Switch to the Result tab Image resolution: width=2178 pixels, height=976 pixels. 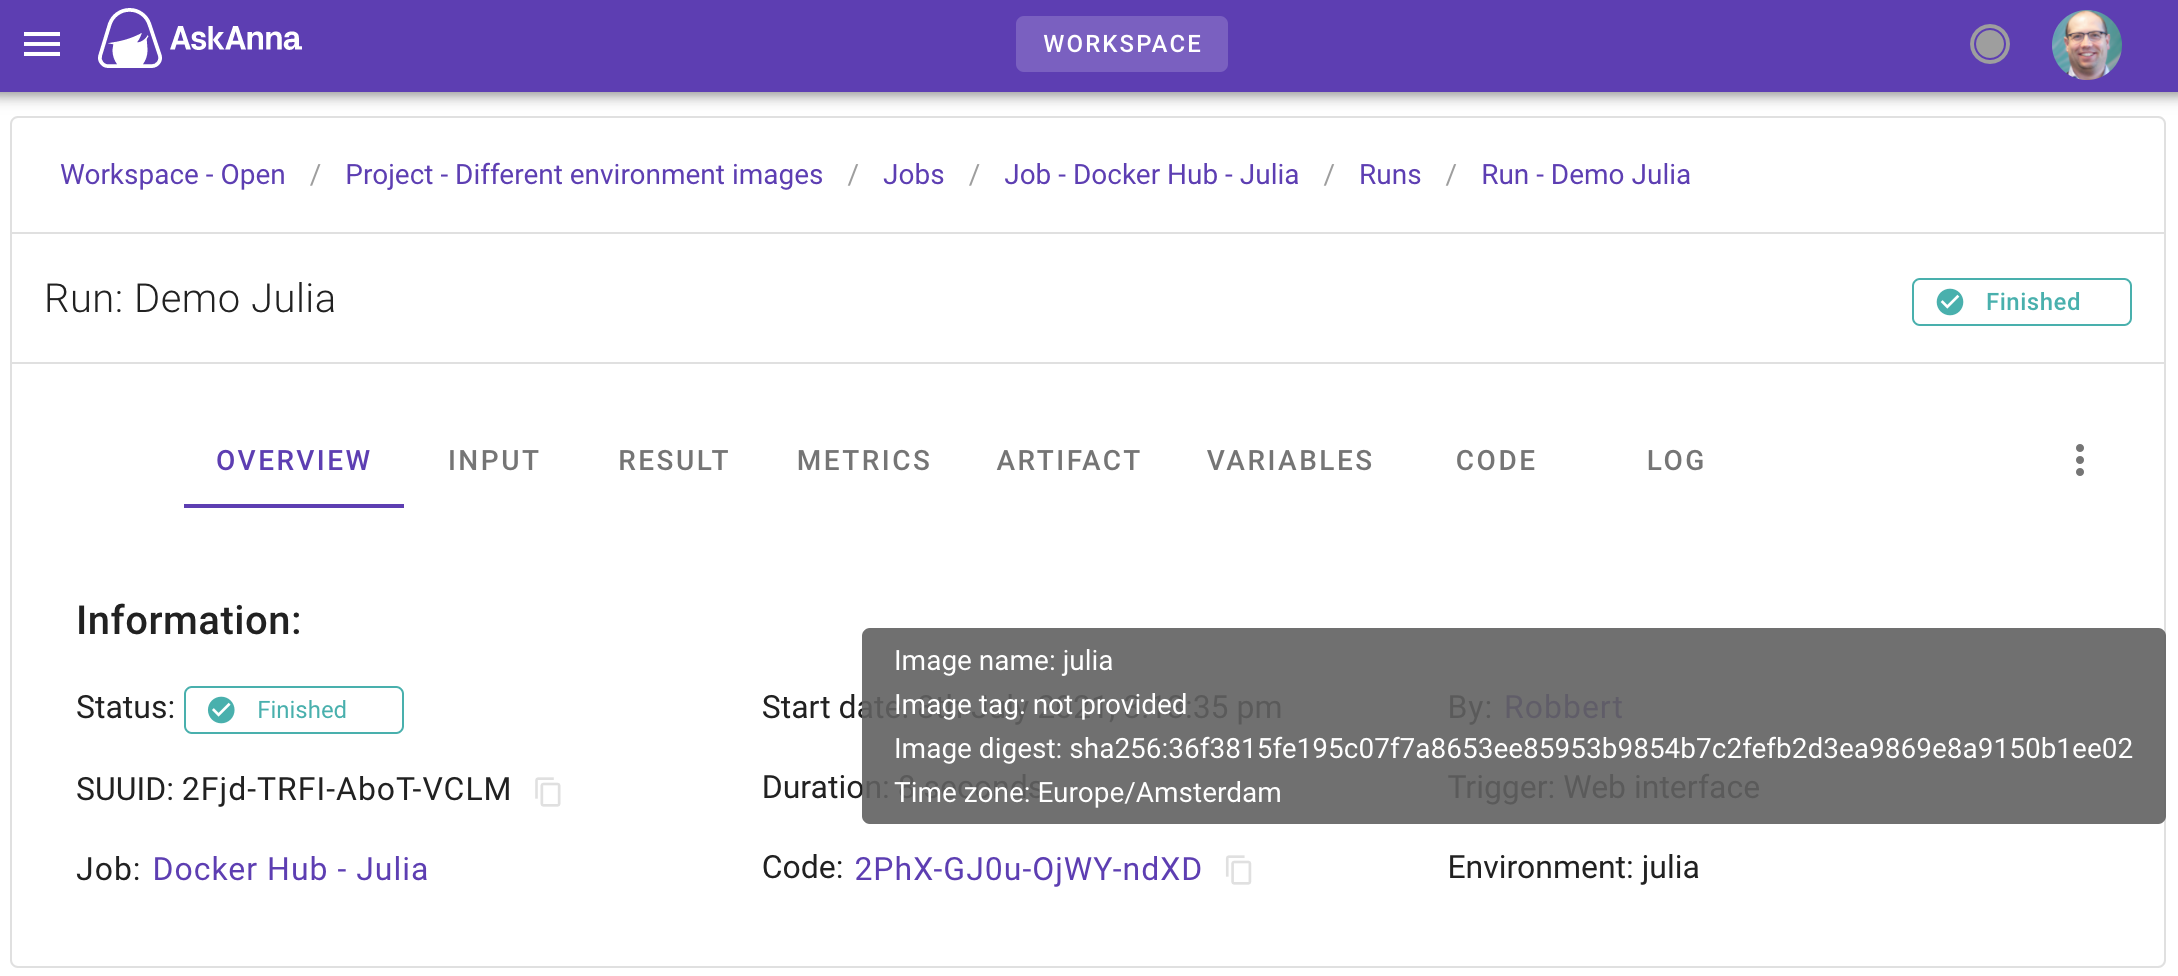click(x=673, y=460)
